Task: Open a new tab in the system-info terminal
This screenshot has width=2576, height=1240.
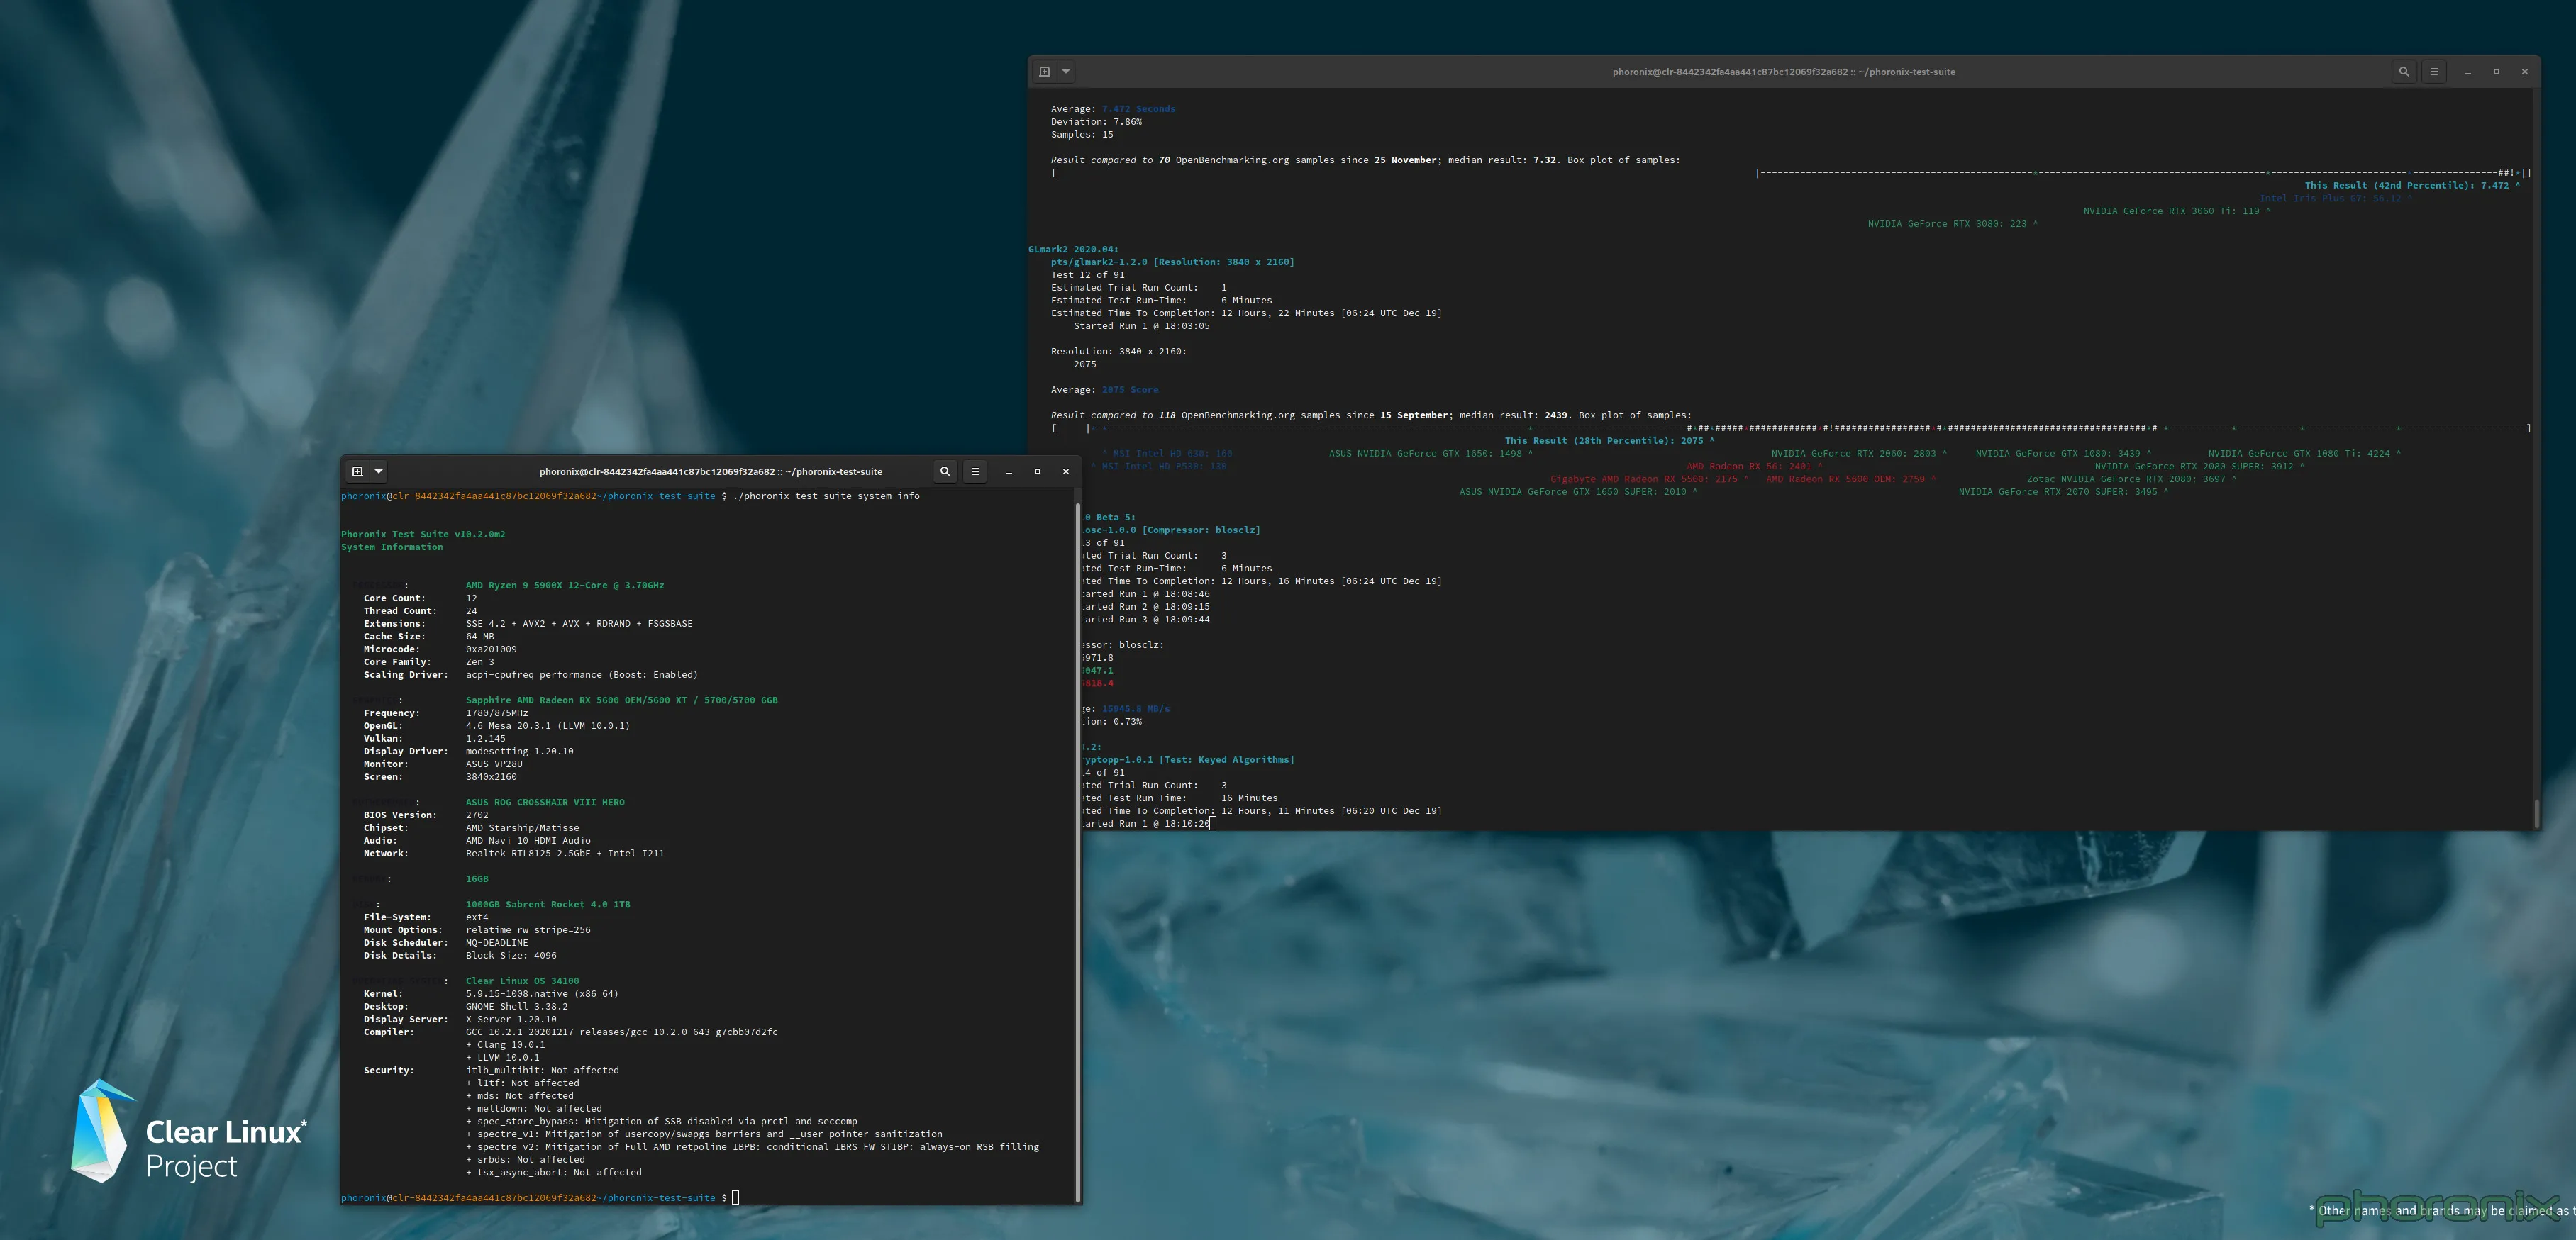Action: pos(357,471)
